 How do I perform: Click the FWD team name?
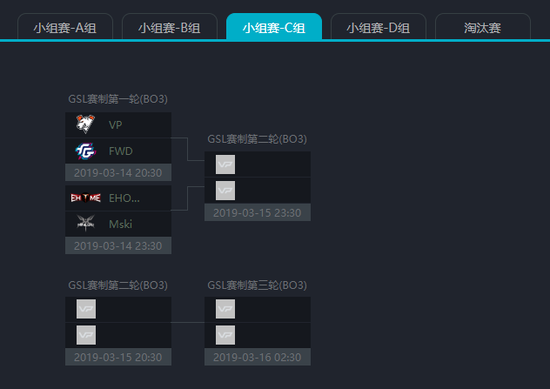tap(121, 151)
